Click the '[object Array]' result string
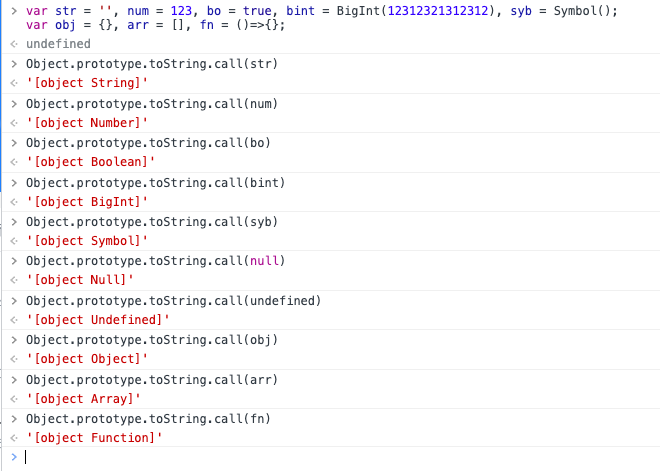This screenshot has height=471, width=660. pos(83,398)
